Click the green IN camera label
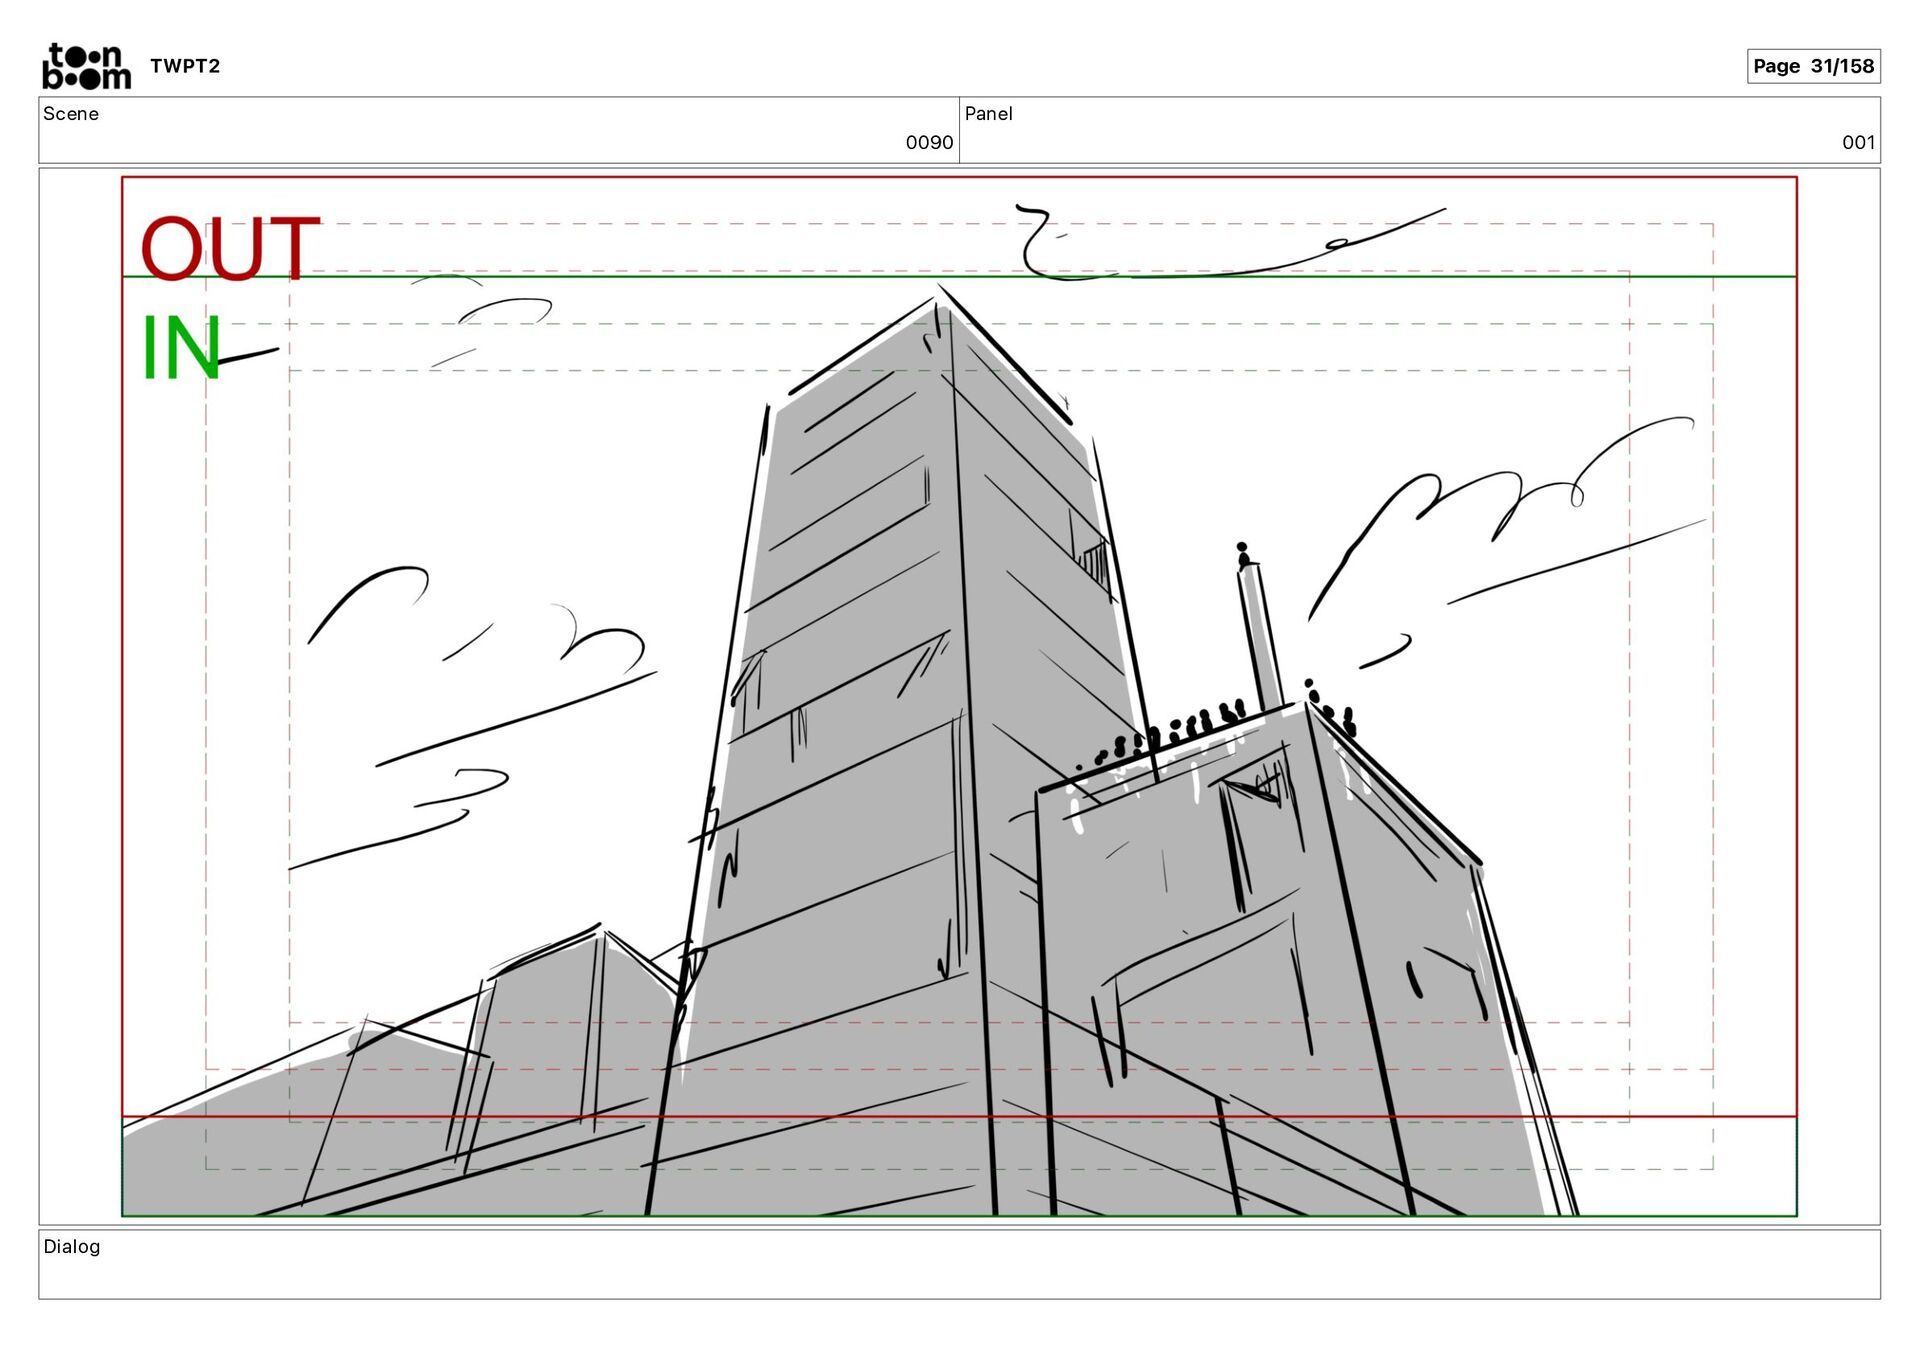This screenshot has height=1357, width=1920. (x=181, y=348)
